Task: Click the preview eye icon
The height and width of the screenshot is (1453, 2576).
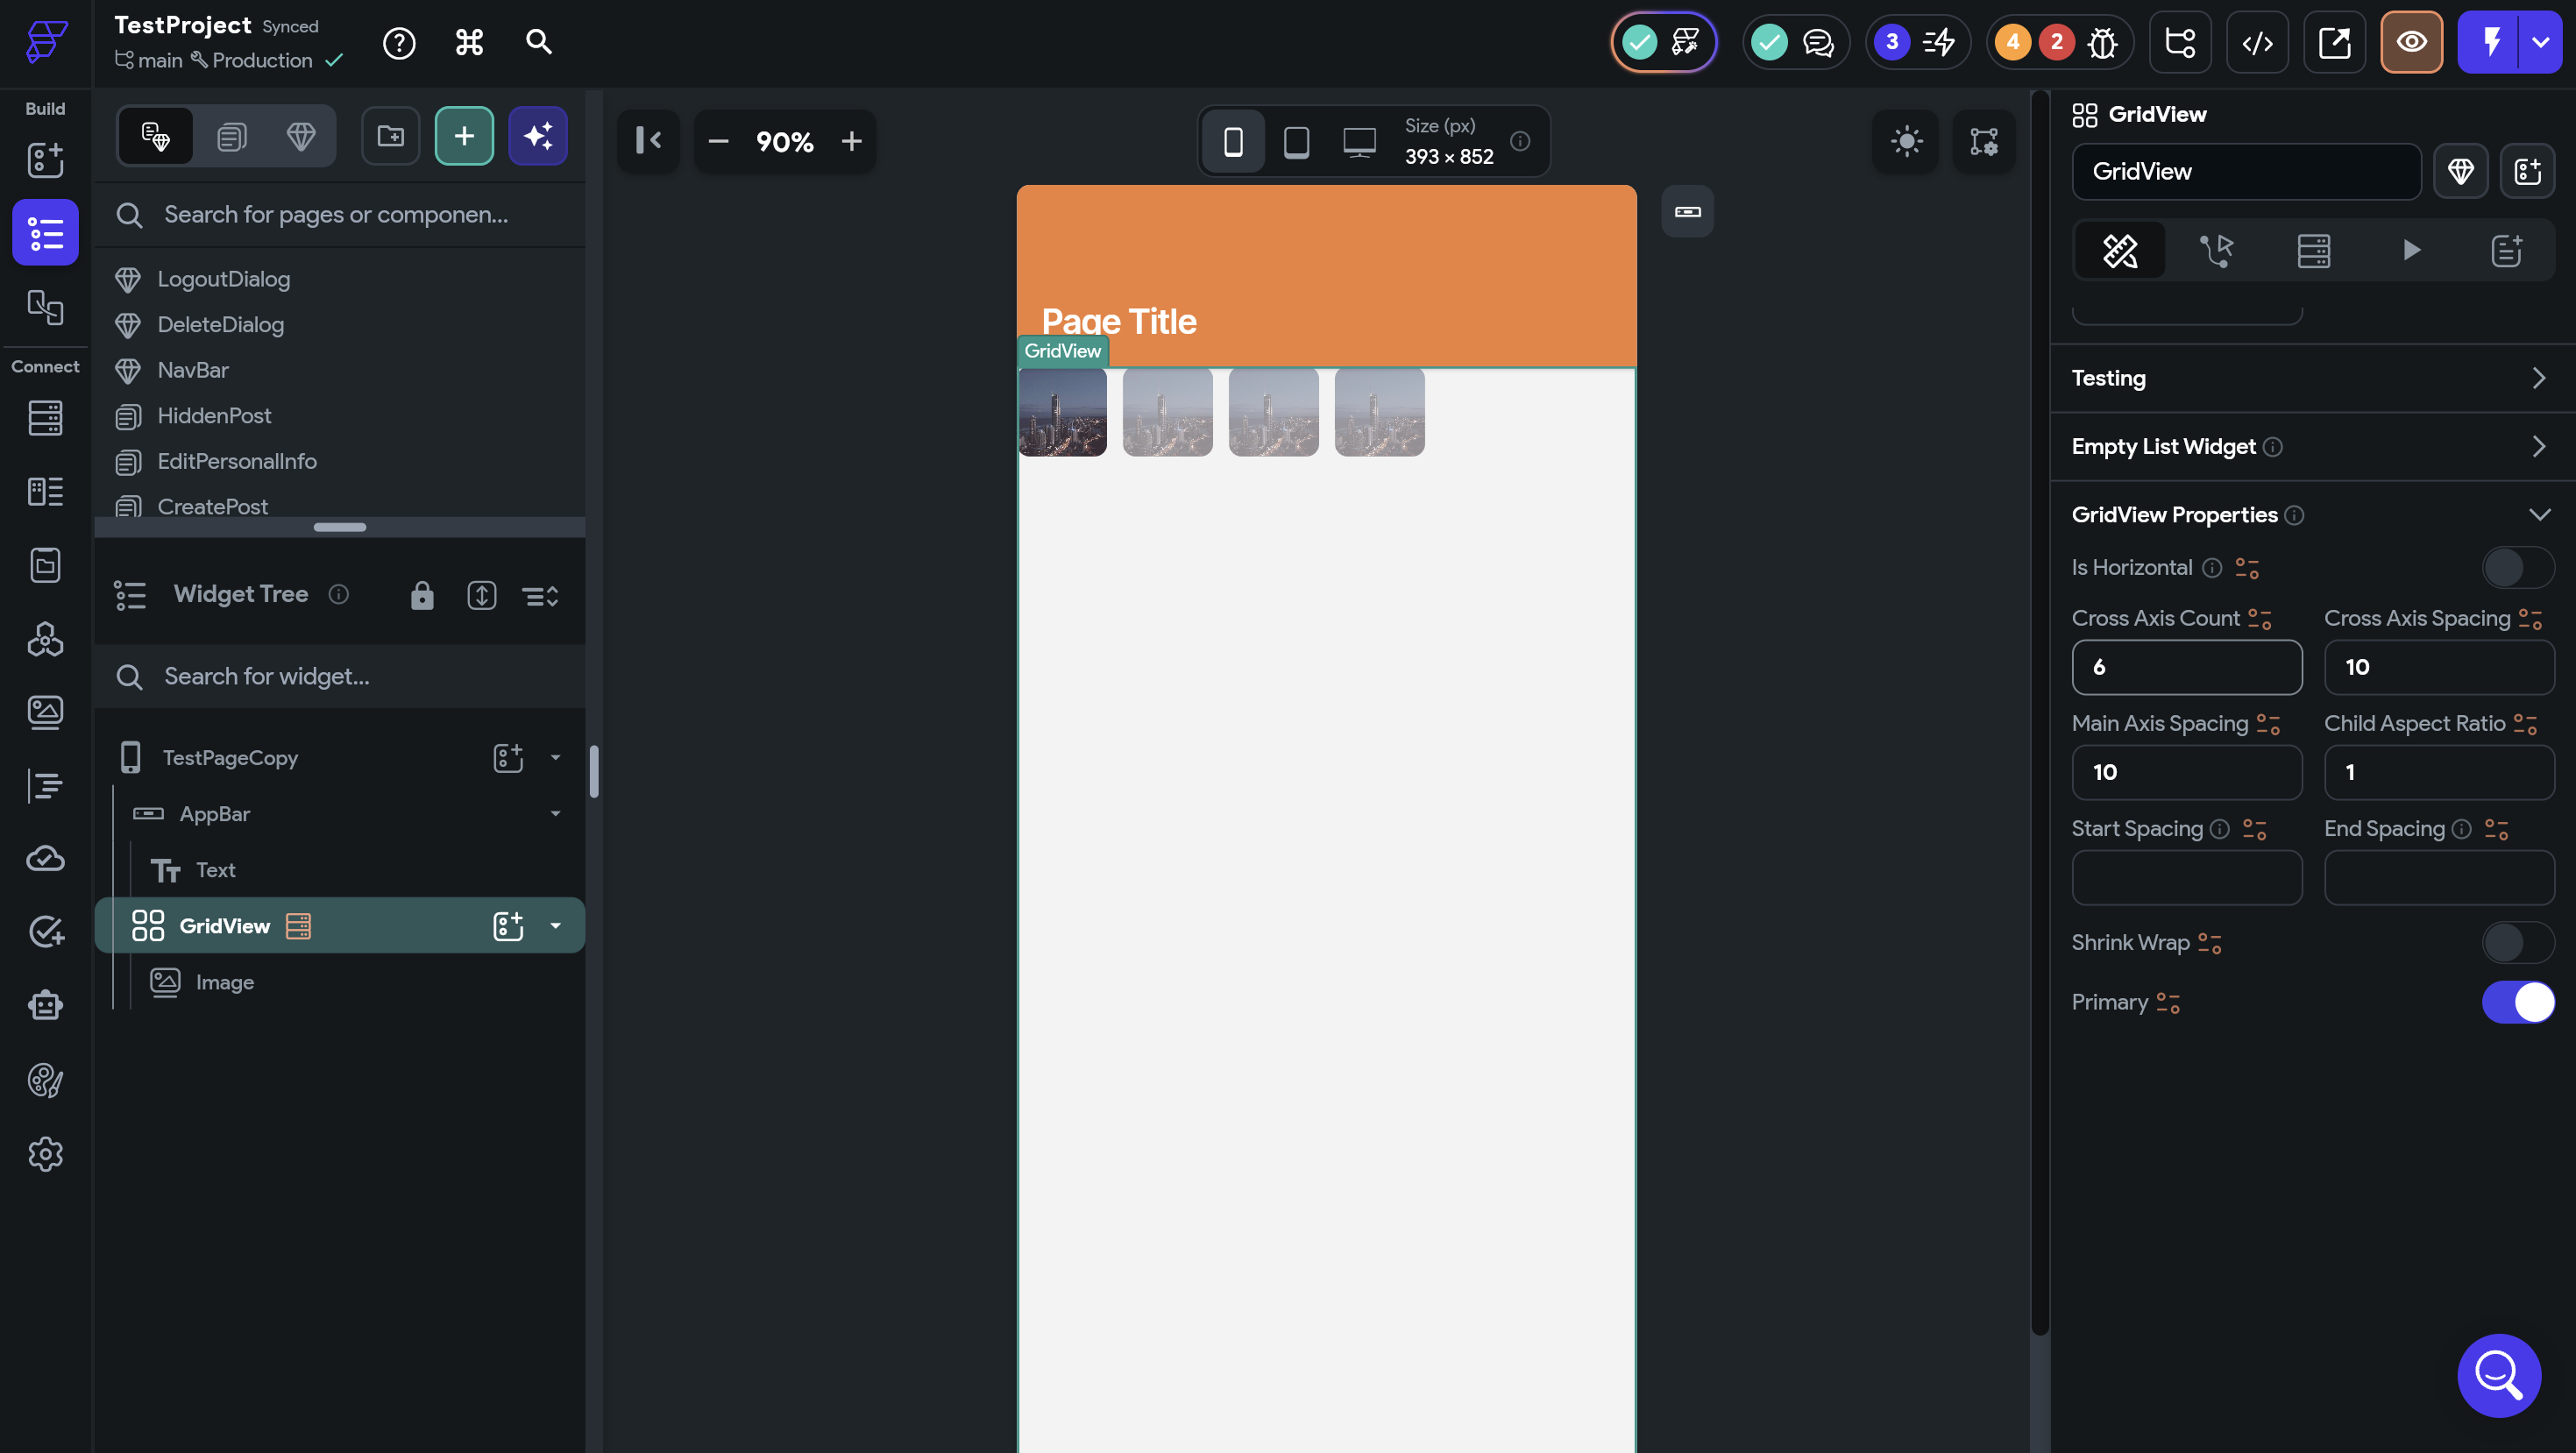Action: (x=2411, y=42)
